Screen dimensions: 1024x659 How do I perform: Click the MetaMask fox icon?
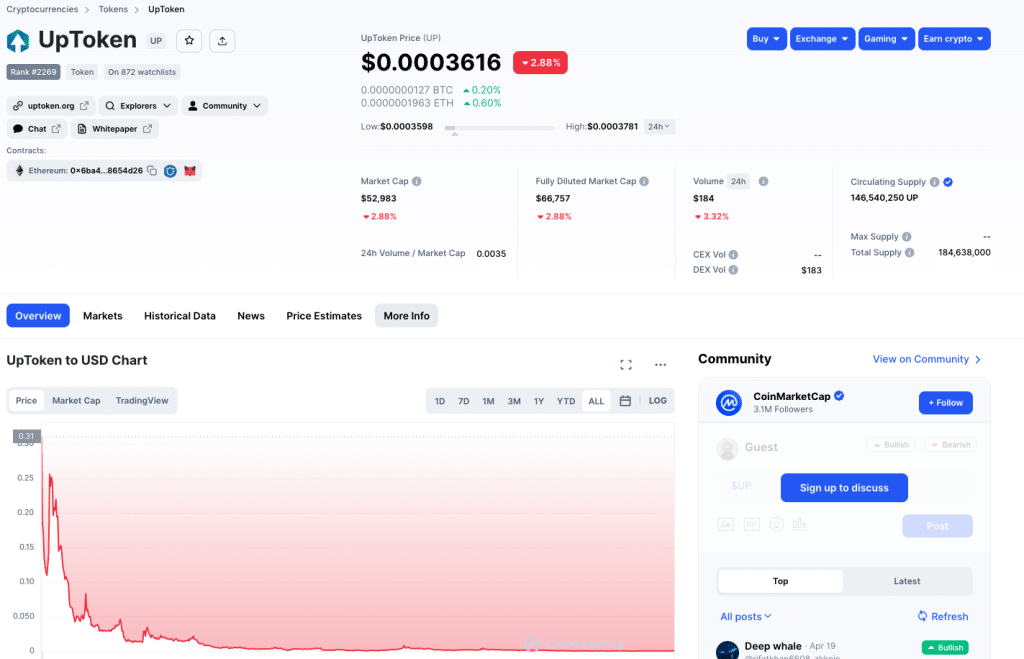pos(190,170)
